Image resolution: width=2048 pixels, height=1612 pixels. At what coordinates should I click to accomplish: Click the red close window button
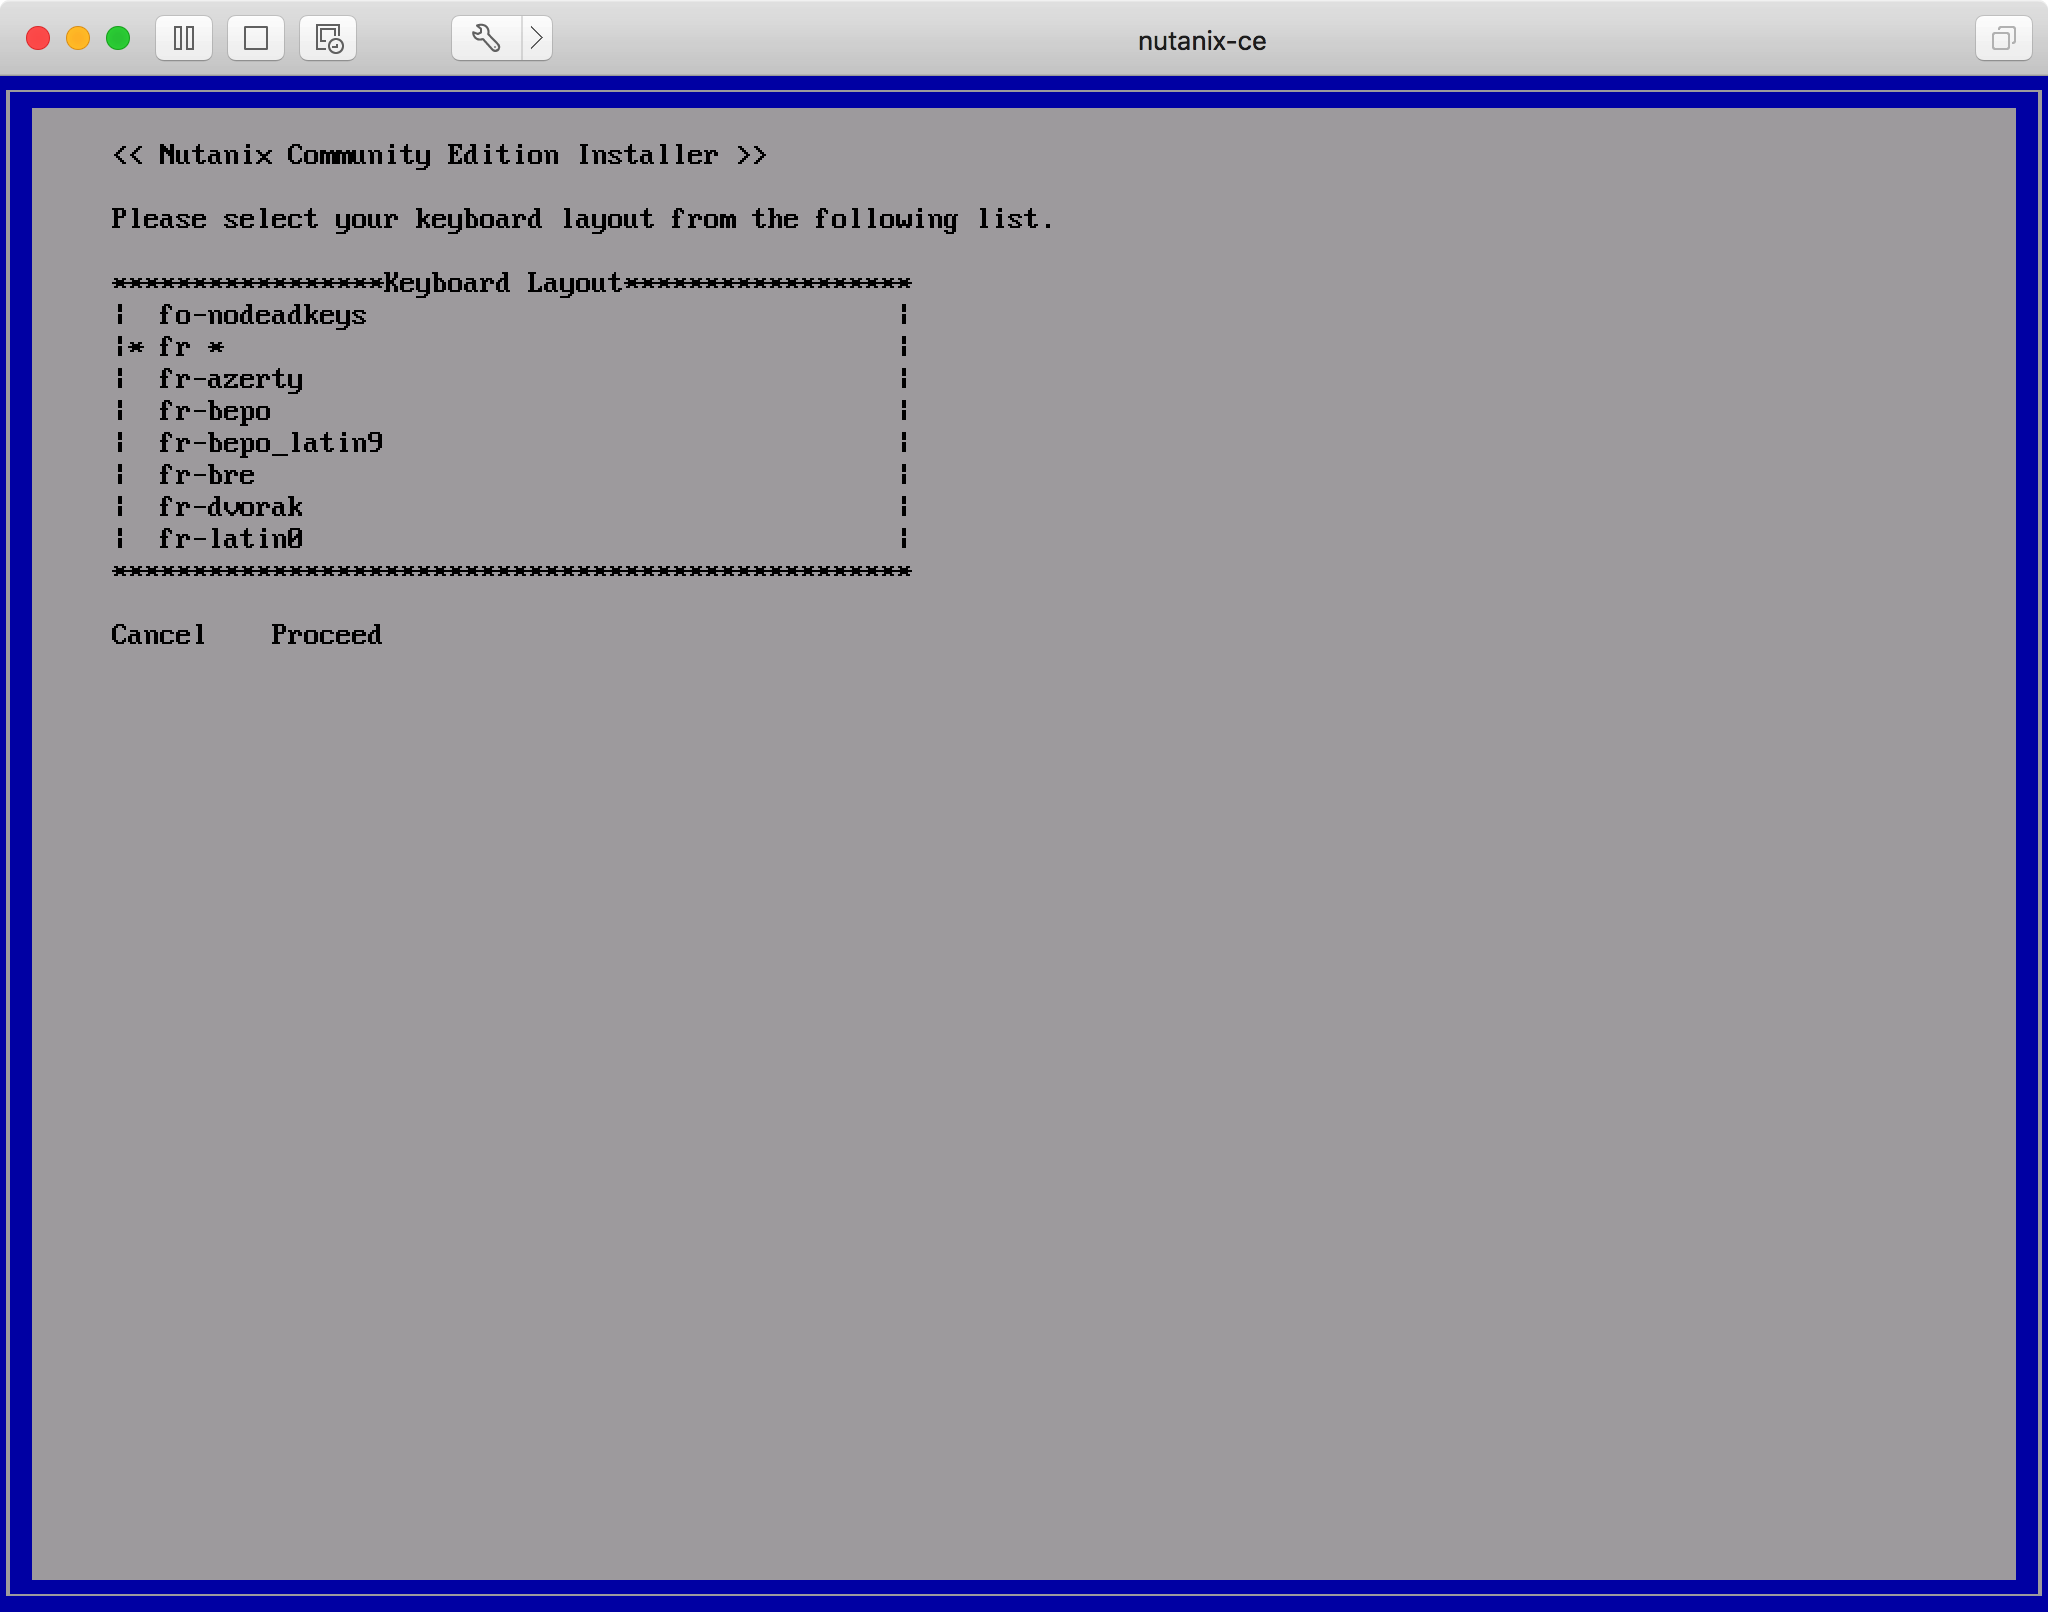coord(38,39)
